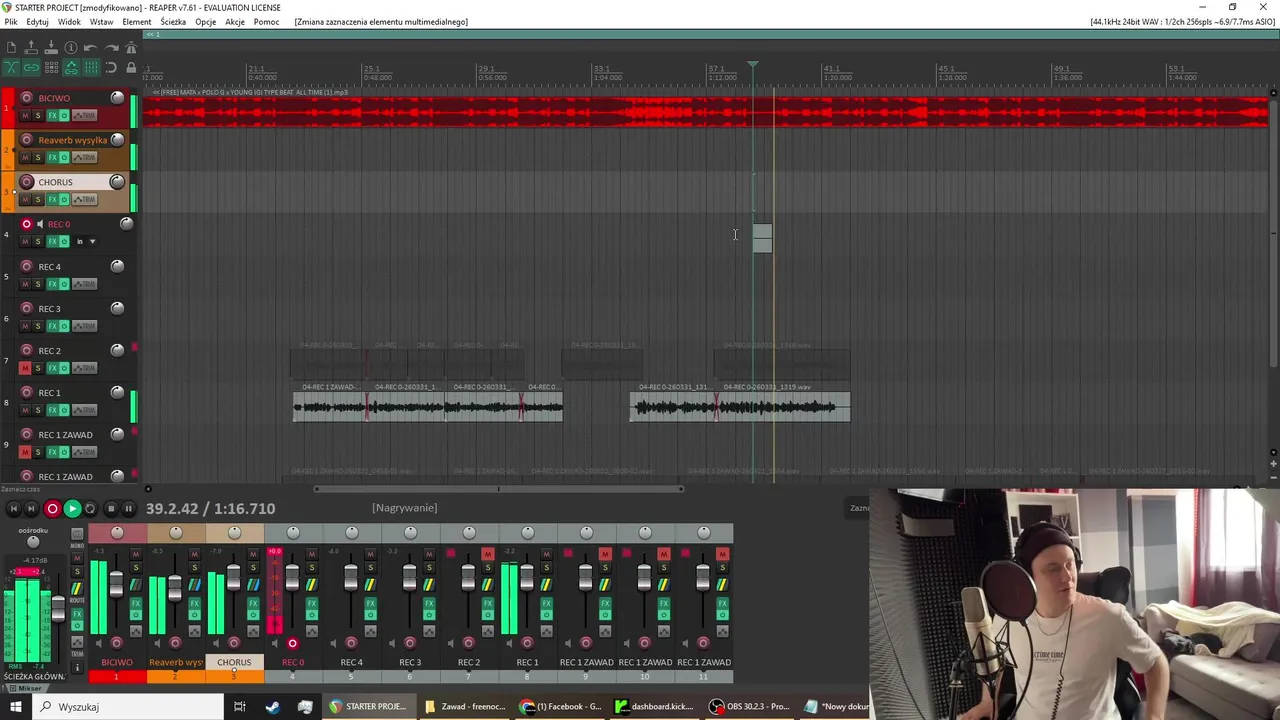Open input dropdown arrow on REC 0 track
Image resolution: width=1280 pixels, height=720 pixels.
(x=92, y=241)
